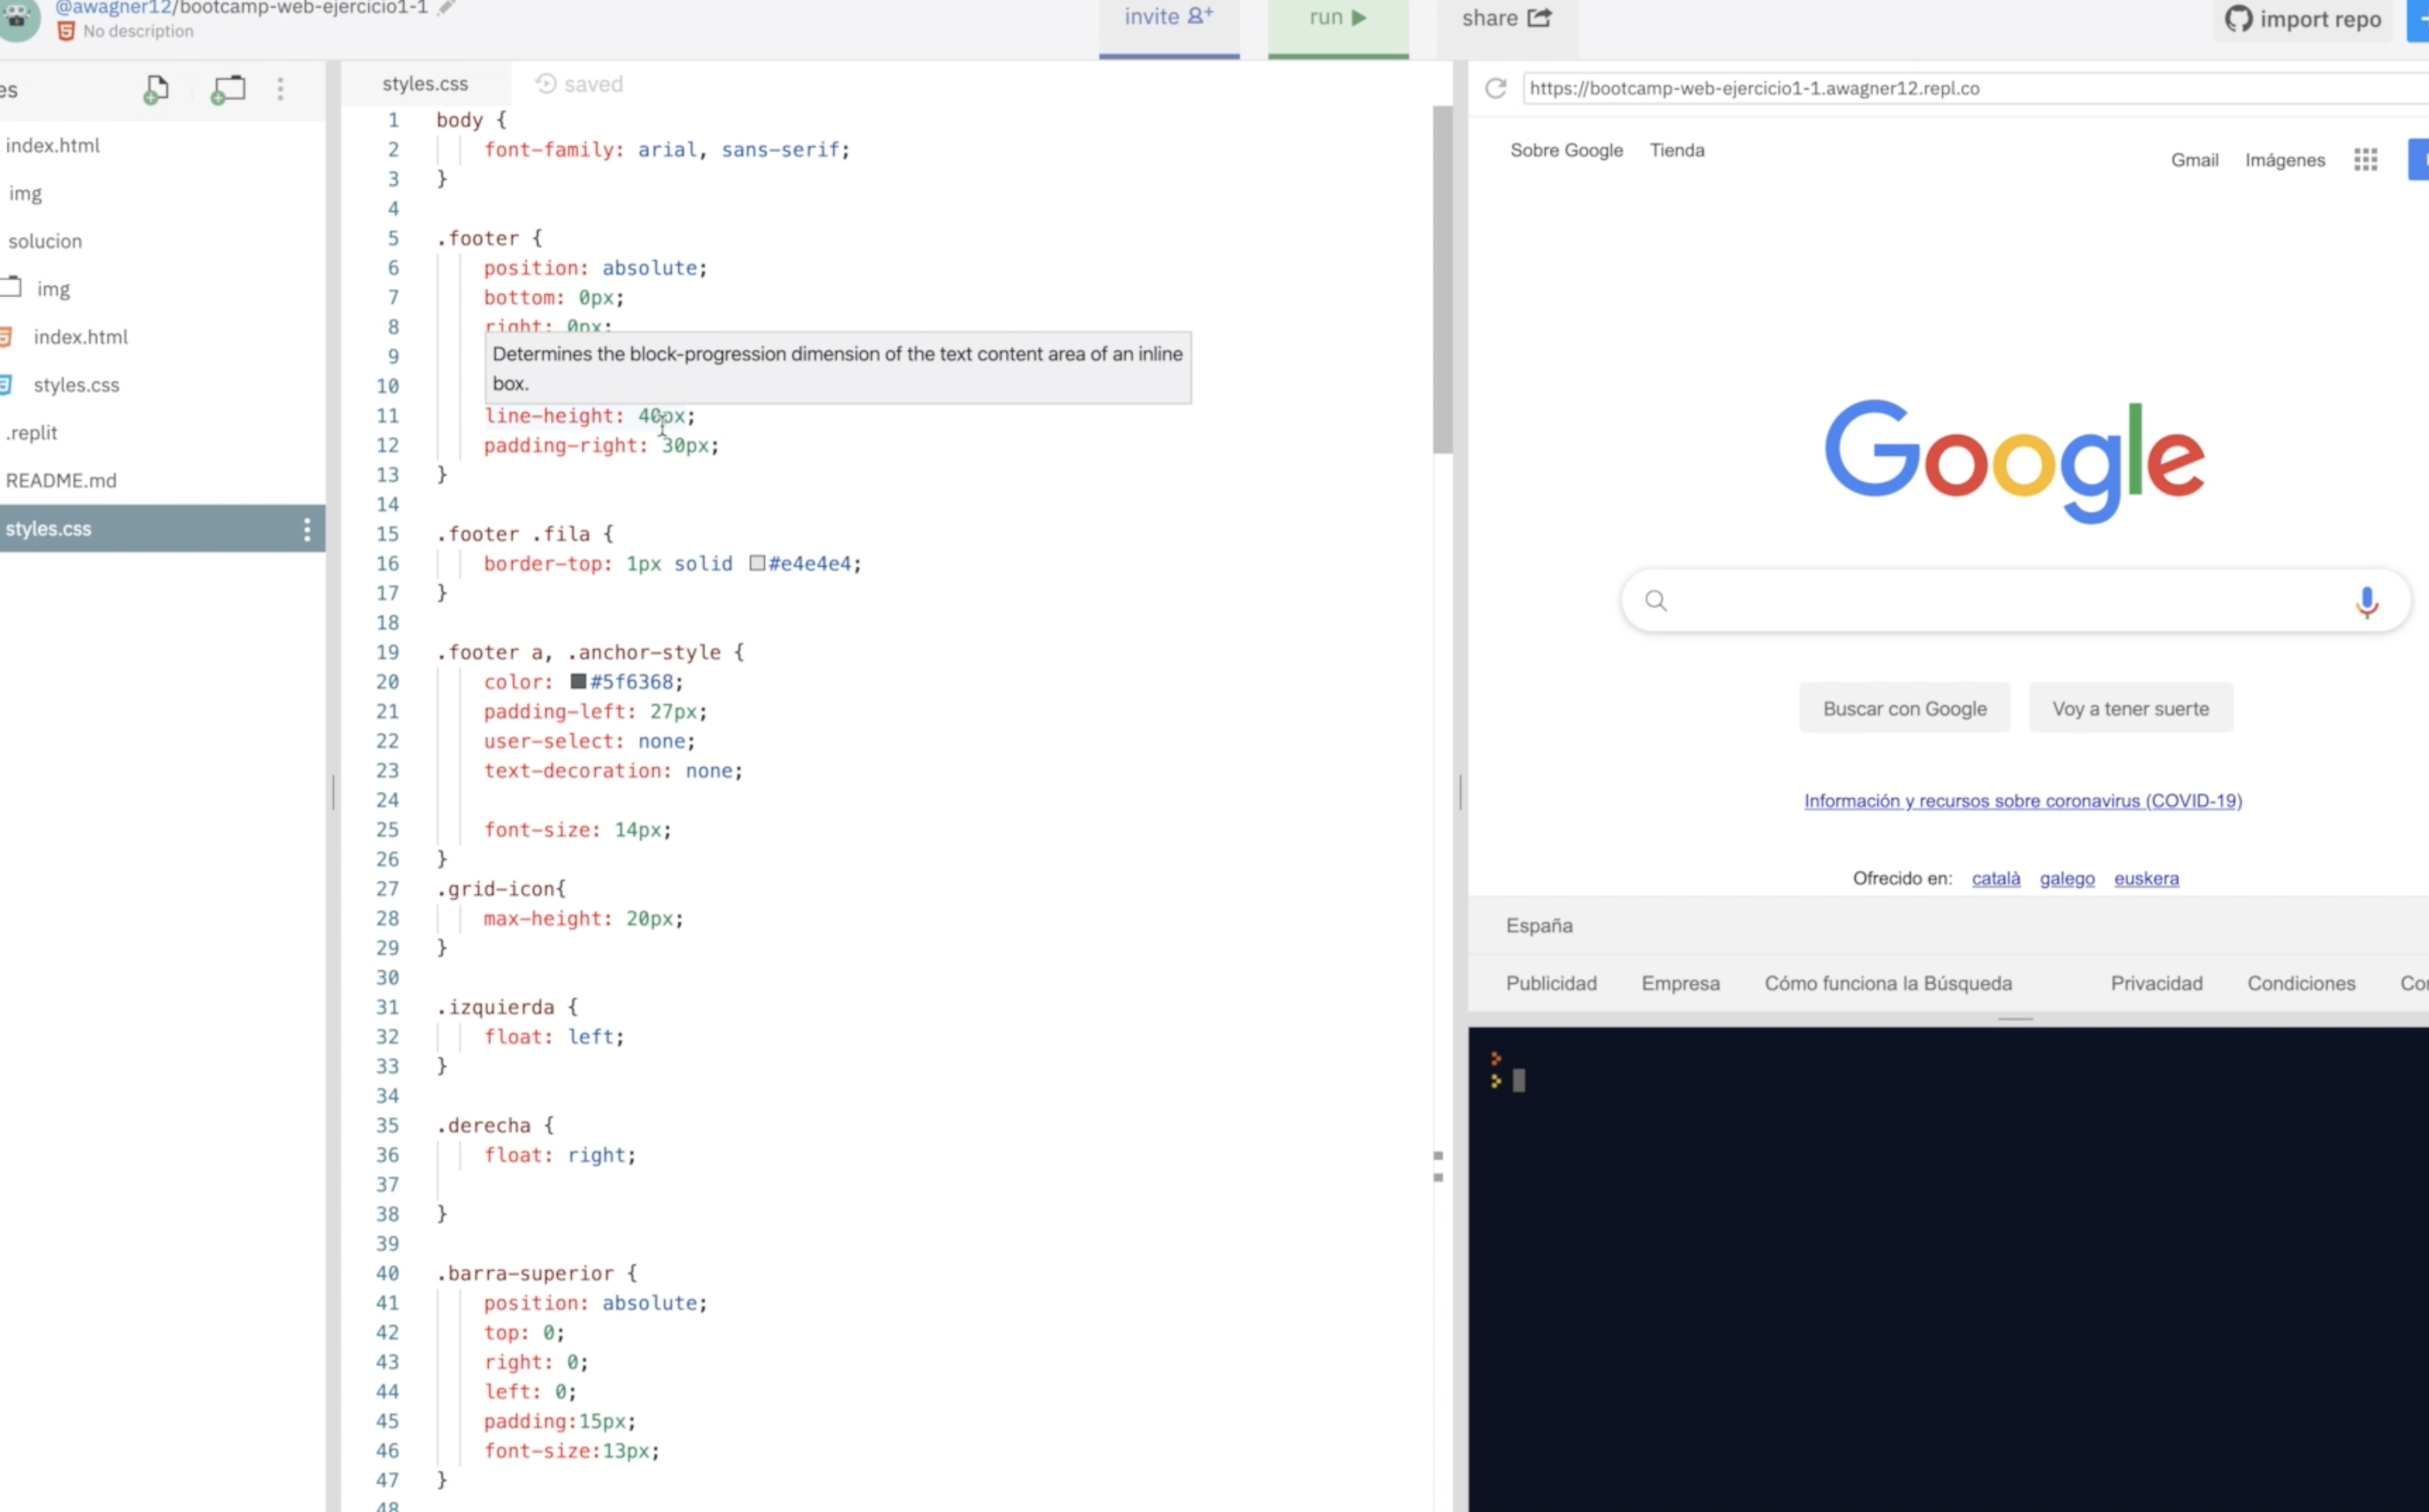Click the preview URL address field
Image resolution: width=2429 pixels, height=1512 pixels.
coord(1975,88)
